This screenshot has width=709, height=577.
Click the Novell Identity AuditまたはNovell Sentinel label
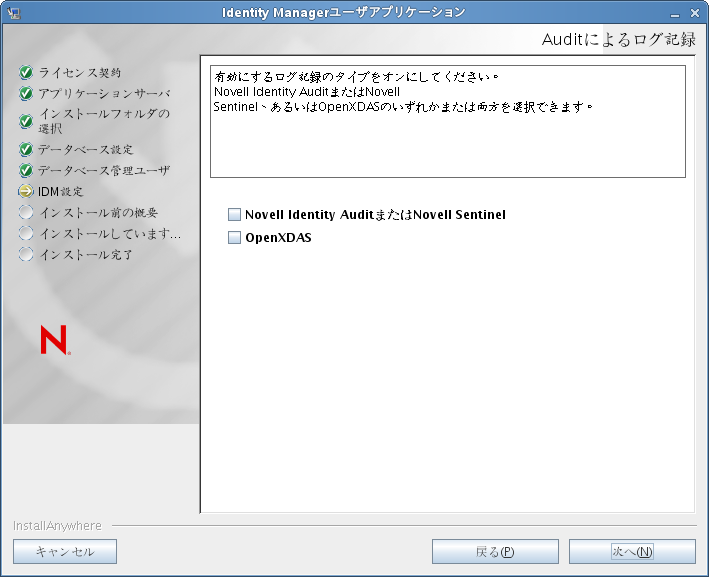(375, 214)
